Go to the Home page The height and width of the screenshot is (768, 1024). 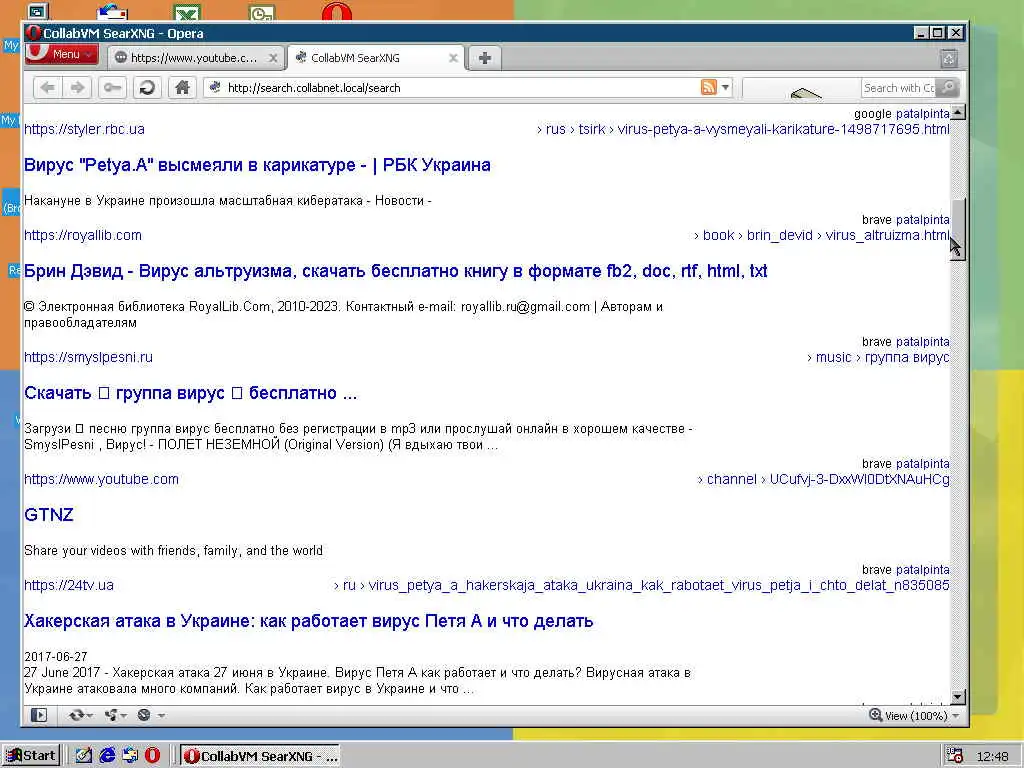[182, 88]
